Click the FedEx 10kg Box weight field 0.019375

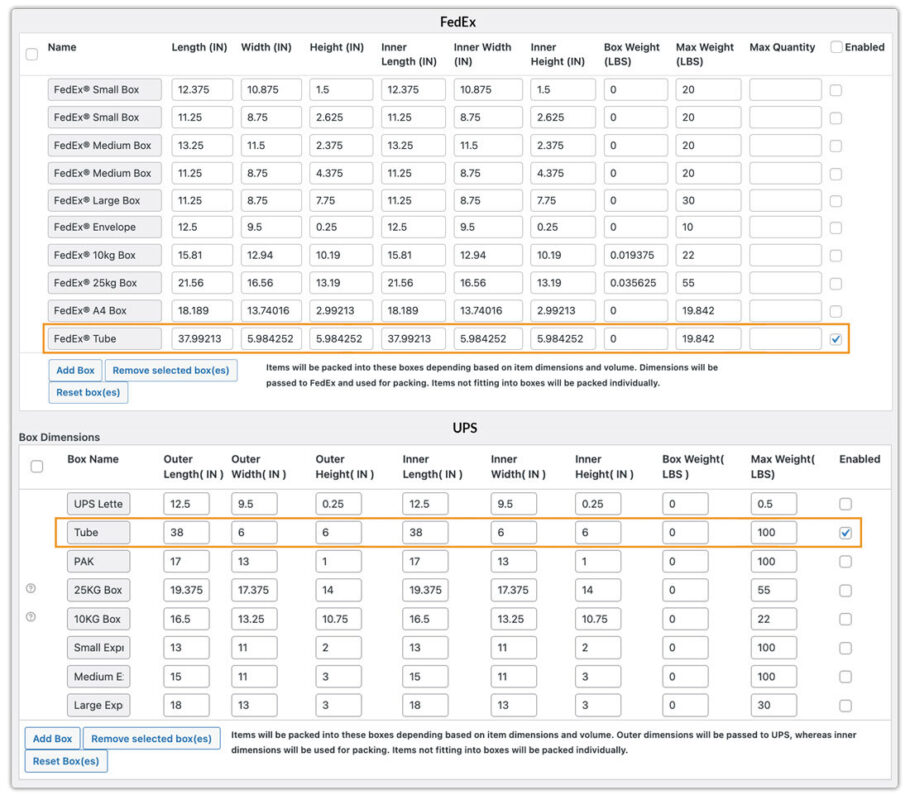point(635,255)
